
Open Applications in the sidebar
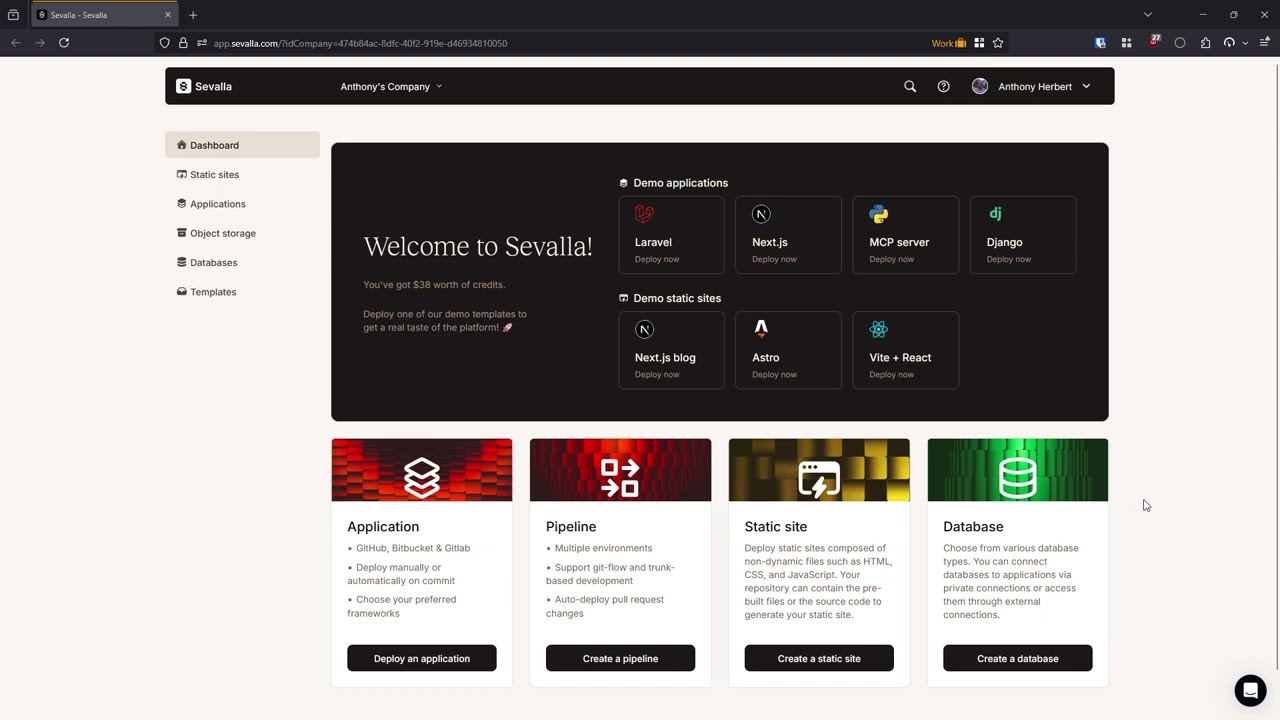pyautogui.click(x=243, y=204)
